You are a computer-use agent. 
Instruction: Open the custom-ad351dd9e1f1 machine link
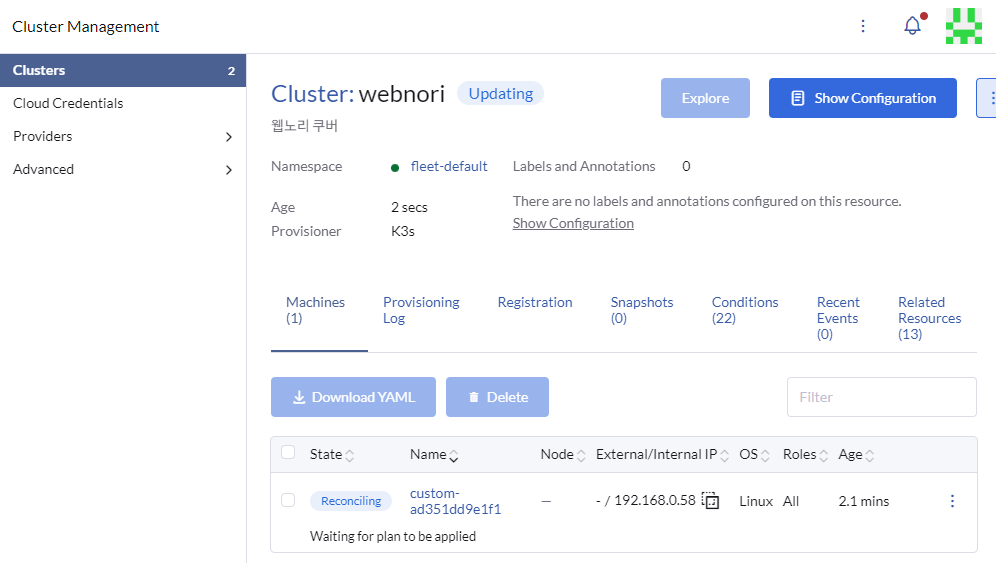pyautogui.click(x=455, y=501)
